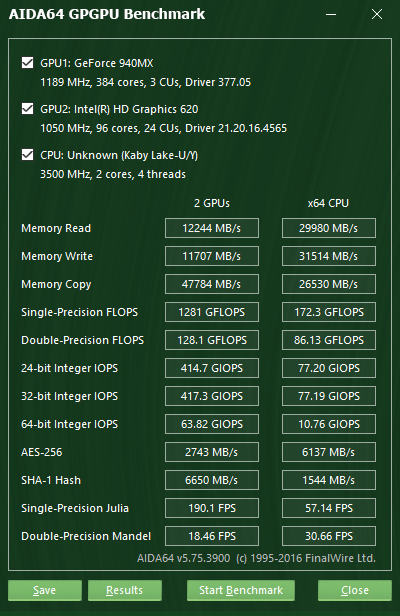Disable the CPU Kaby Lake-U/Y checkbox

pos(27,155)
